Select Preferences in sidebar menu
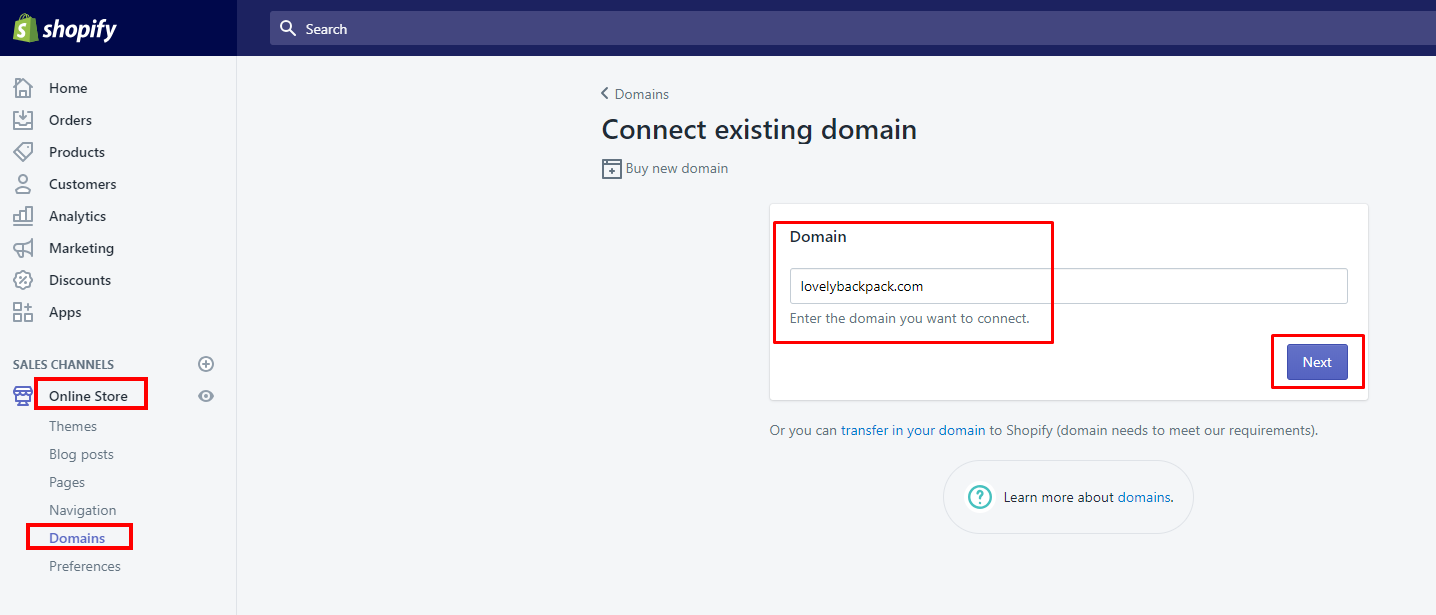The image size is (1436, 615). coord(85,566)
